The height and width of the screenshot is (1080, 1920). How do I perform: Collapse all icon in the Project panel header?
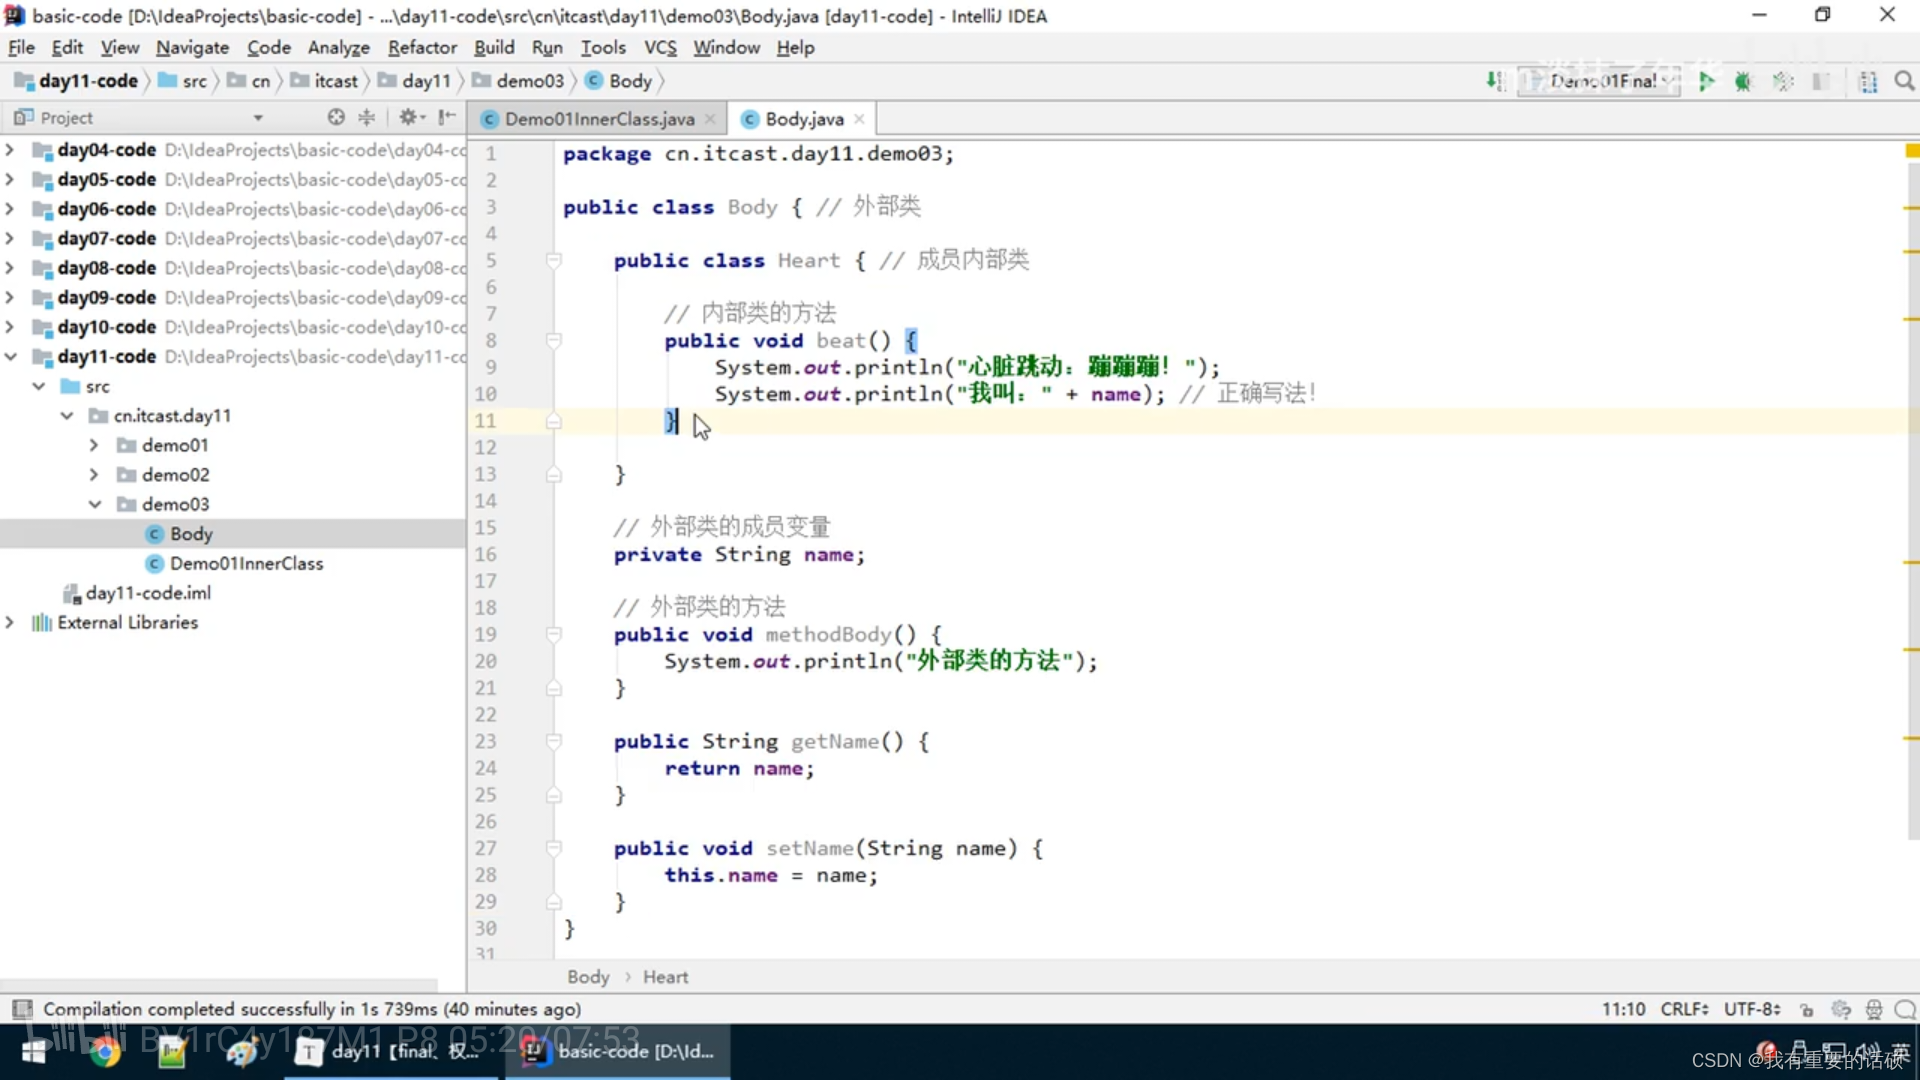point(367,117)
